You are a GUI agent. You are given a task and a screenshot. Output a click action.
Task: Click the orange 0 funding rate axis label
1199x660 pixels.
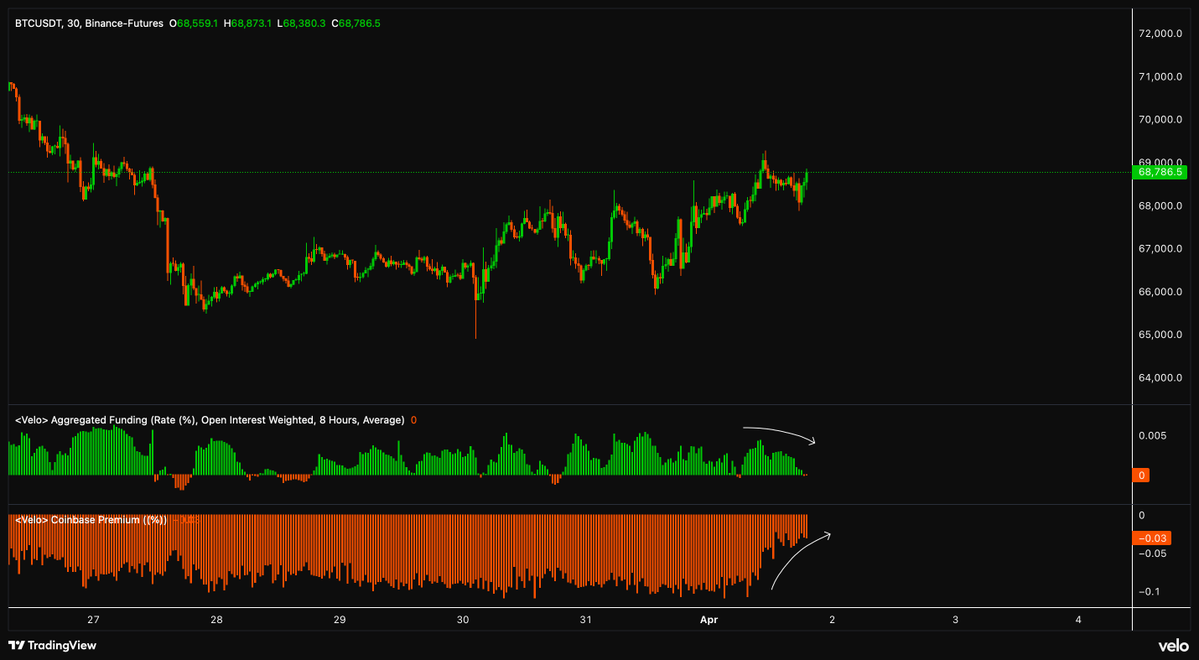point(1141,475)
